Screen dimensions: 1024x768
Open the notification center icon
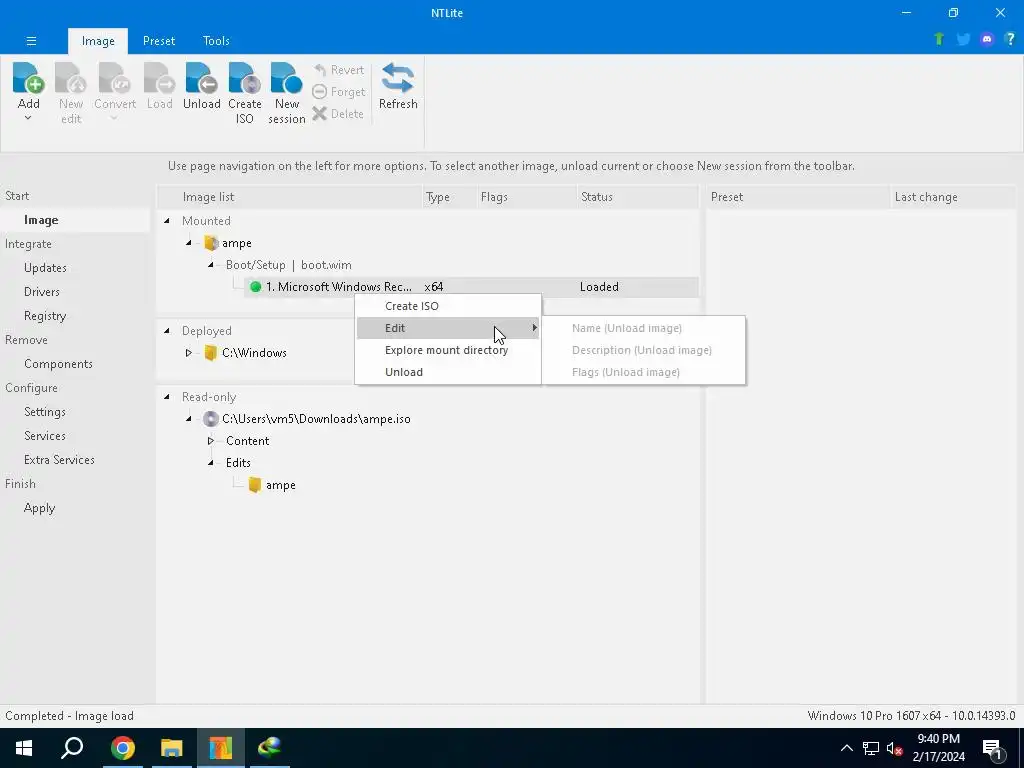point(993,748)
